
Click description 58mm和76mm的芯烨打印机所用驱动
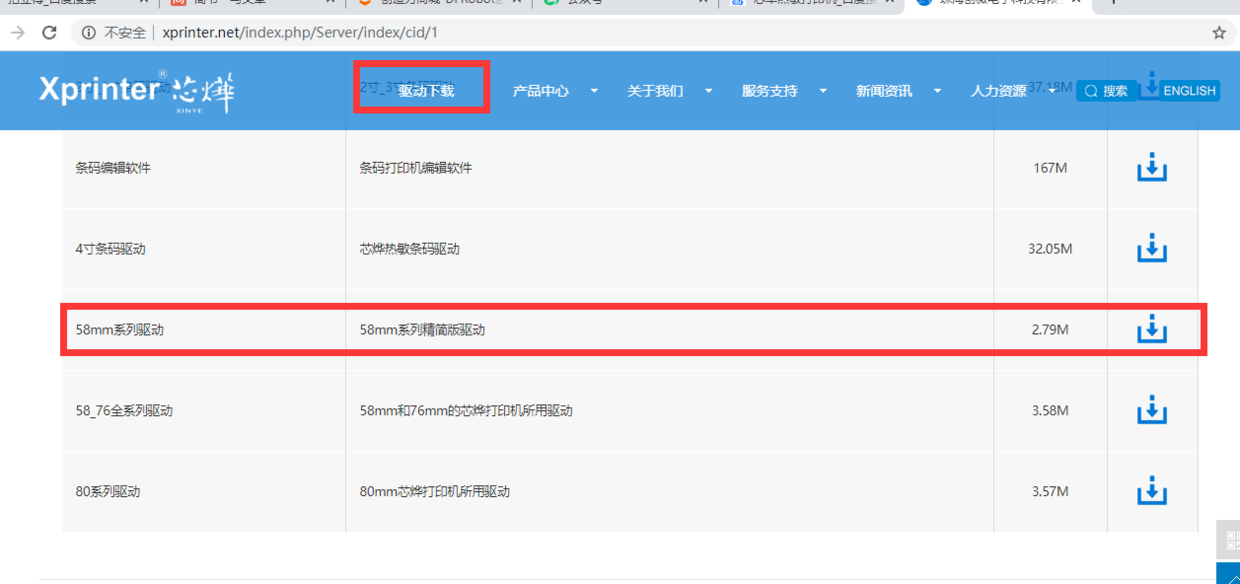click(x=466, y=411)
